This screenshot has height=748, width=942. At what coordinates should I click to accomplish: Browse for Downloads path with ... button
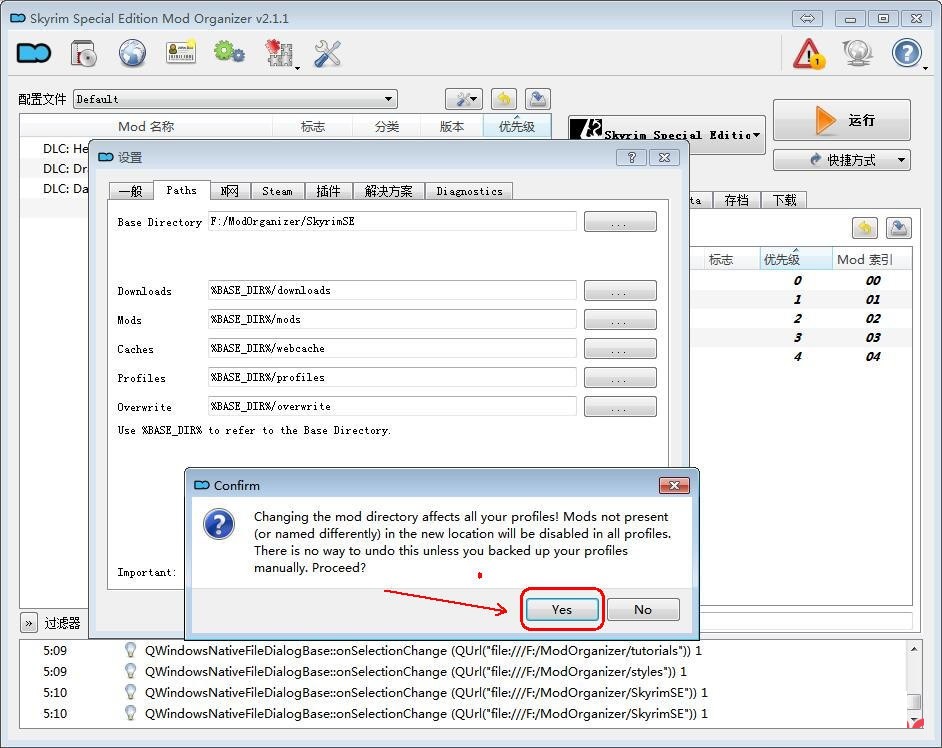[620, 290]
